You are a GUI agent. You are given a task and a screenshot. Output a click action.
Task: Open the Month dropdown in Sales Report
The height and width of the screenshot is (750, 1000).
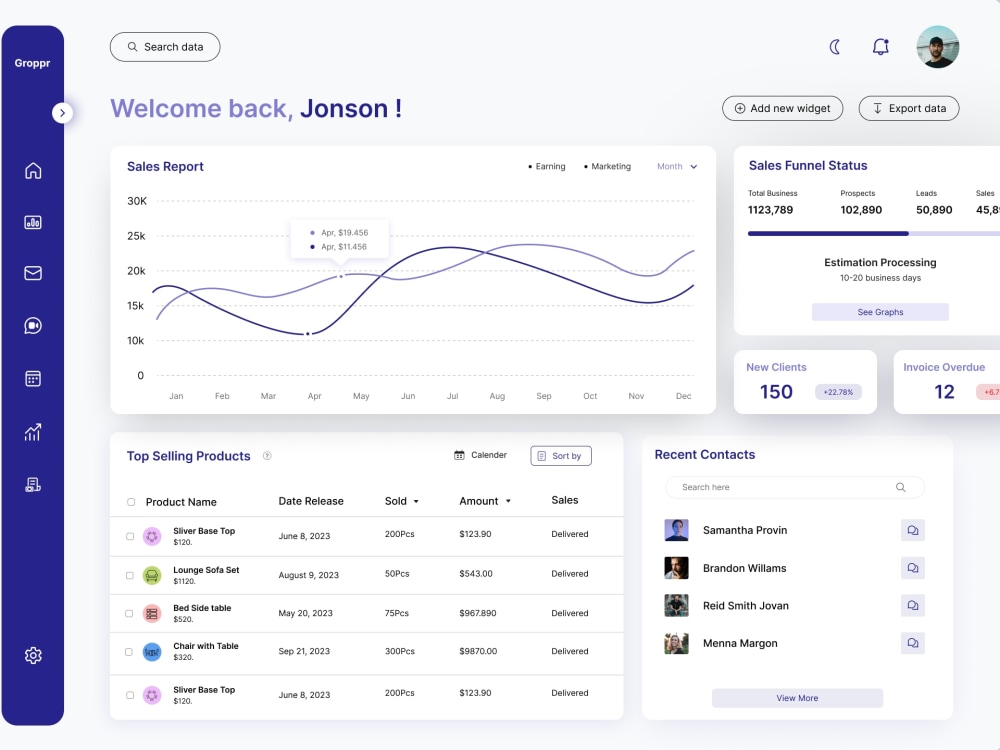677,166
